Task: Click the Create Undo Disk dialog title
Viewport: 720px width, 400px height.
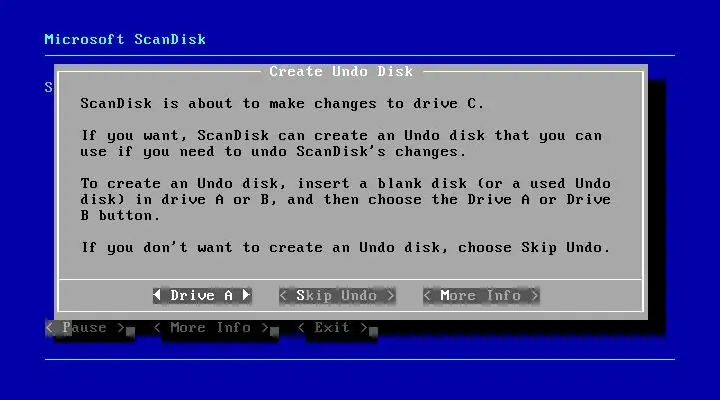Action: [341, 71]
